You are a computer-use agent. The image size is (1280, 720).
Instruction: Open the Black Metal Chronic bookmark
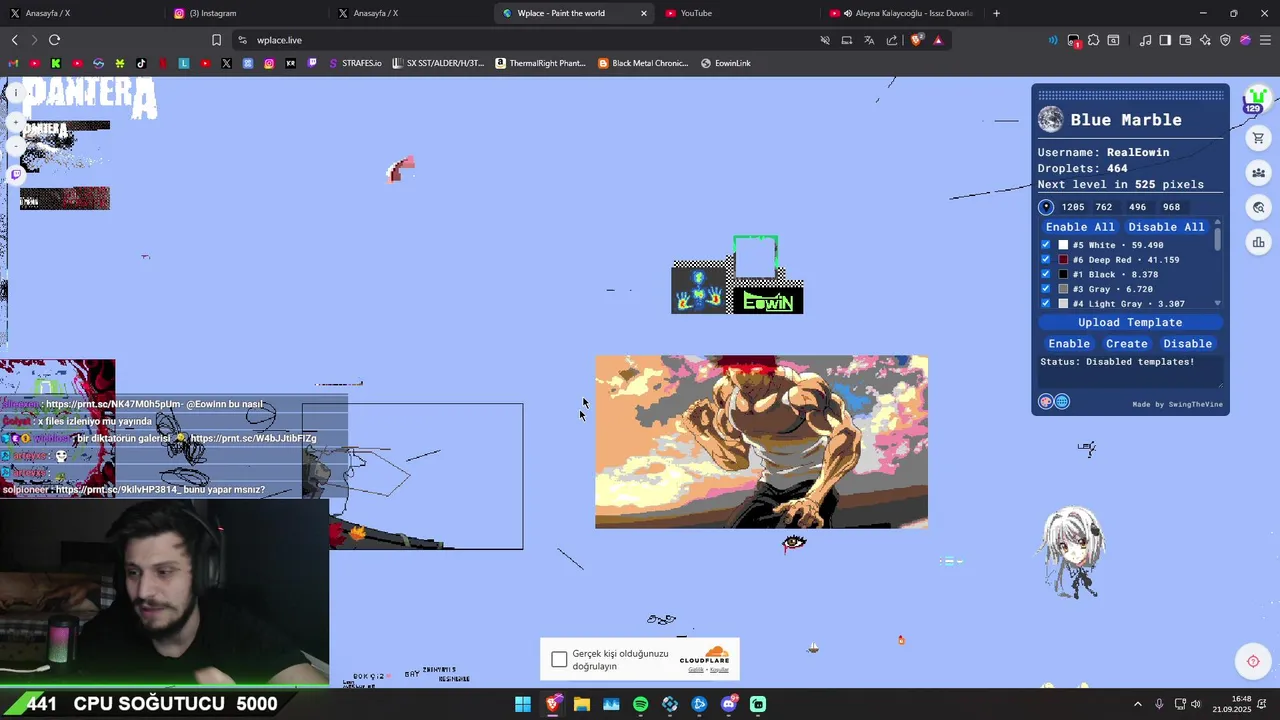pyautogui.click(x=643, y=63)
